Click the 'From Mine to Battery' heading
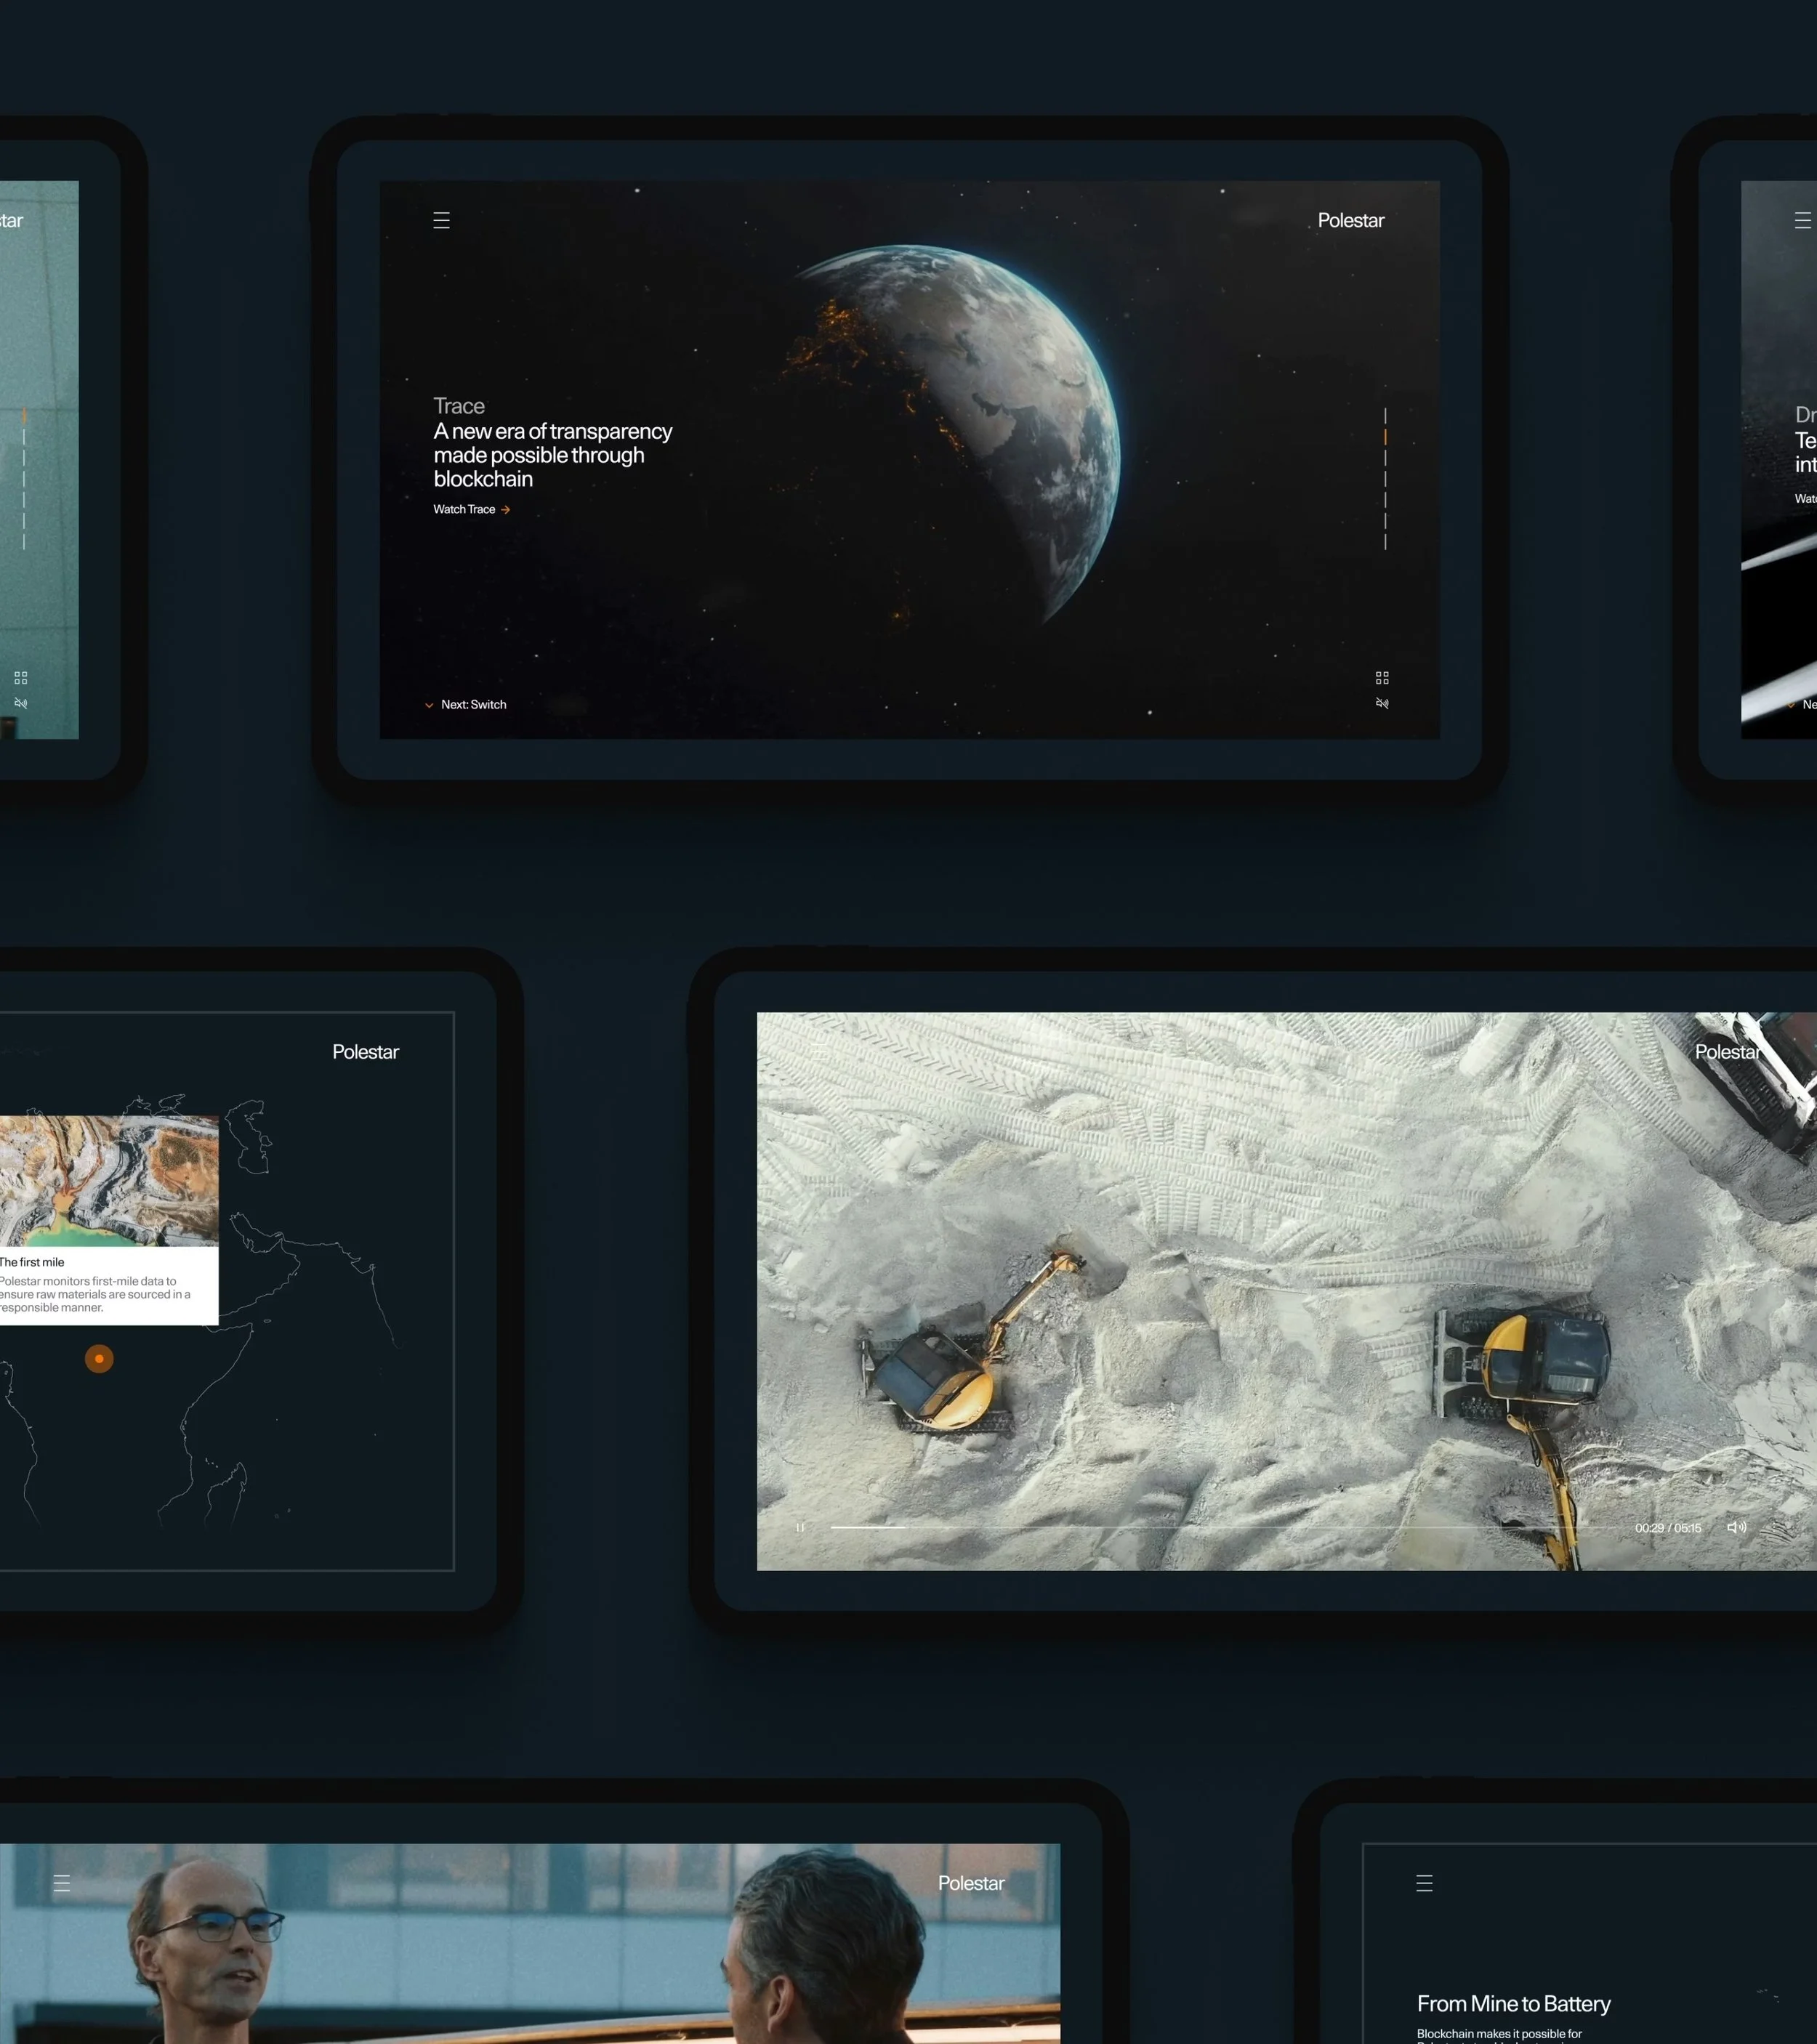This screenshot has width=1817, height=2044. (x=1514, y=2003)
